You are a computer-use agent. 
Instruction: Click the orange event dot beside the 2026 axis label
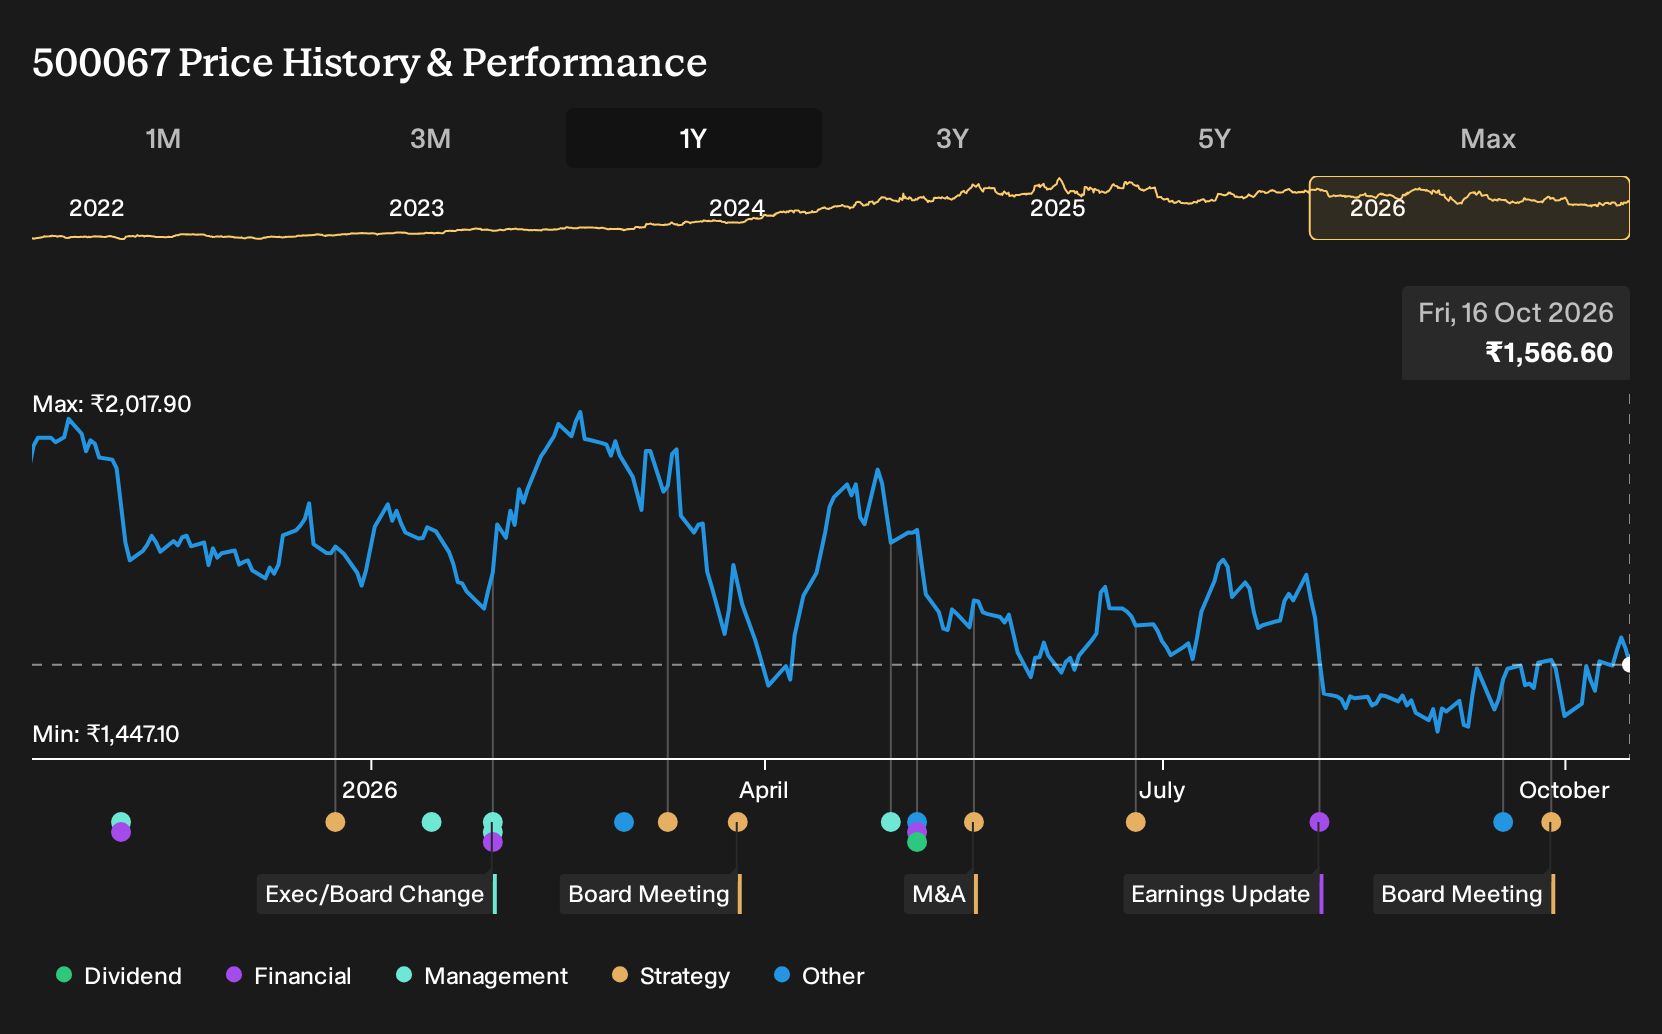point(335,822)
